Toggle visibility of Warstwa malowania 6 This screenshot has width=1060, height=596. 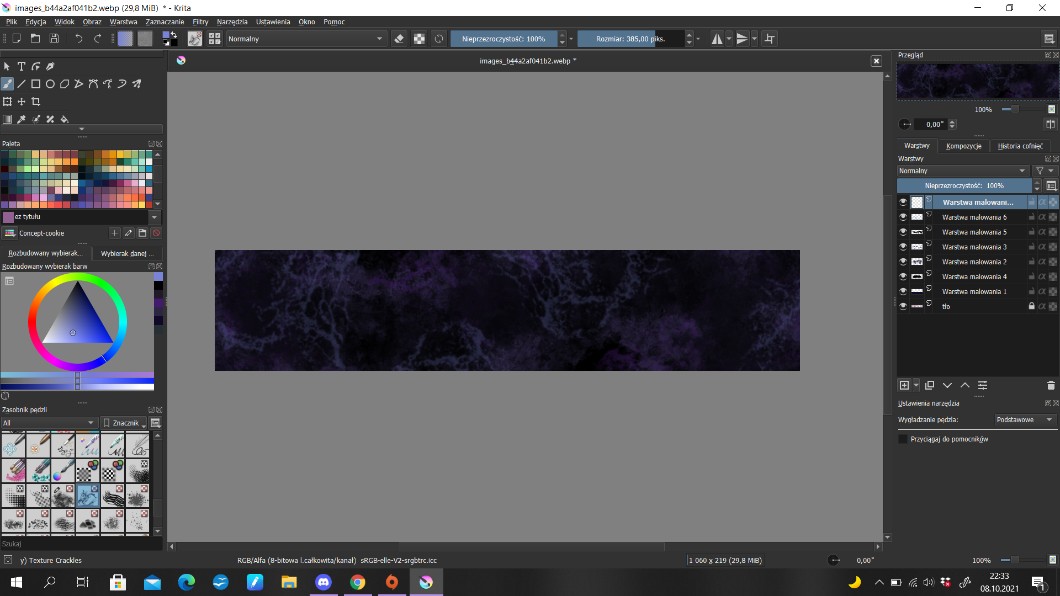(x=903, y=217)
